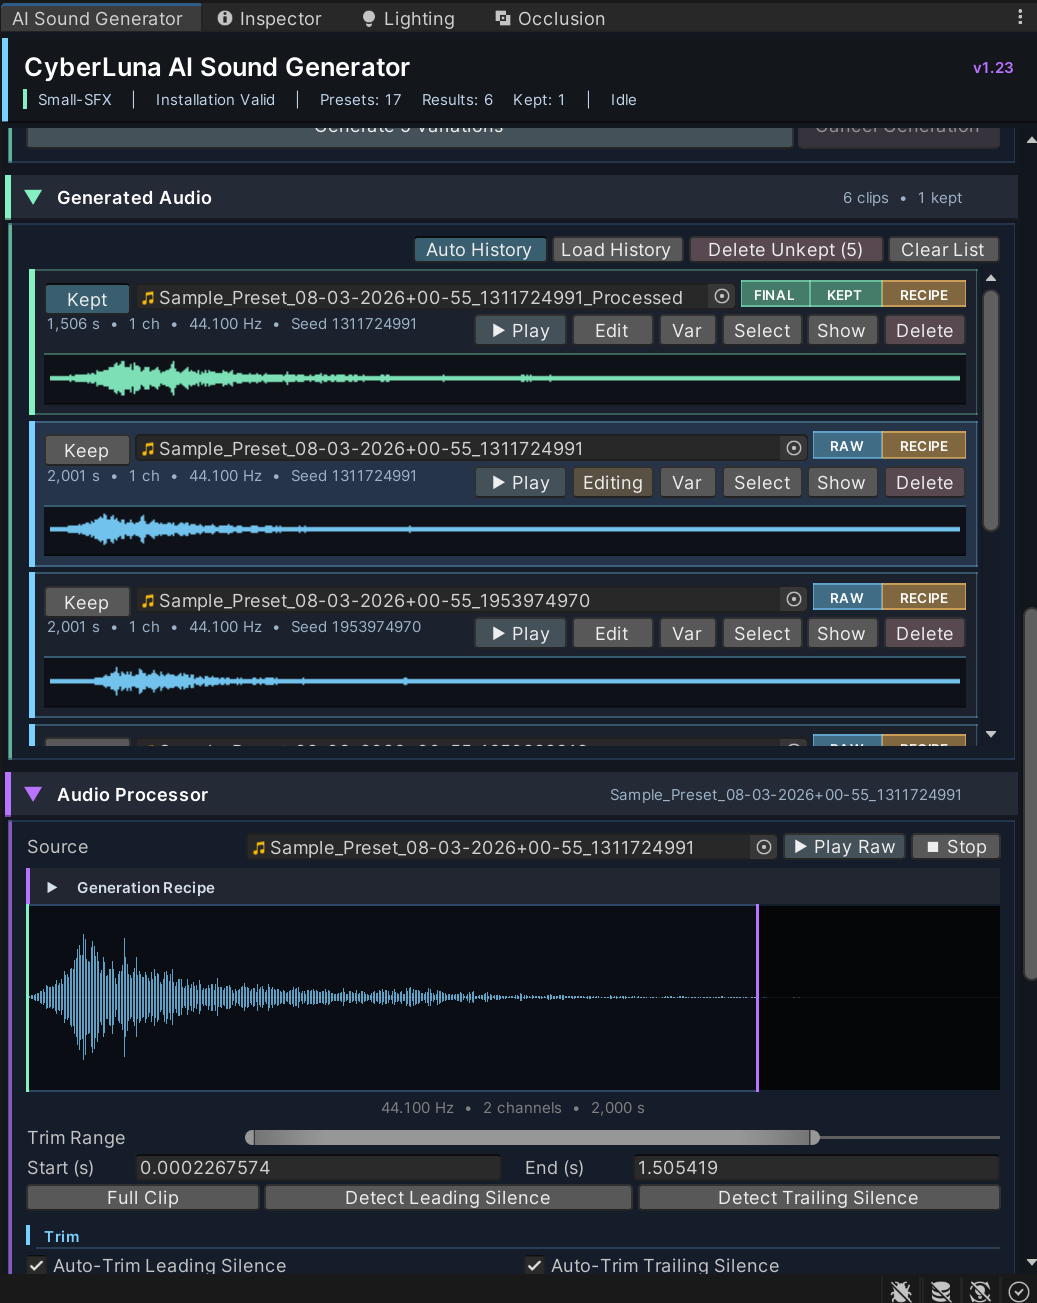Click Clear List button
This screenshot has width=1037, height=1303.
pyautogui.click(x=943, y=249)
